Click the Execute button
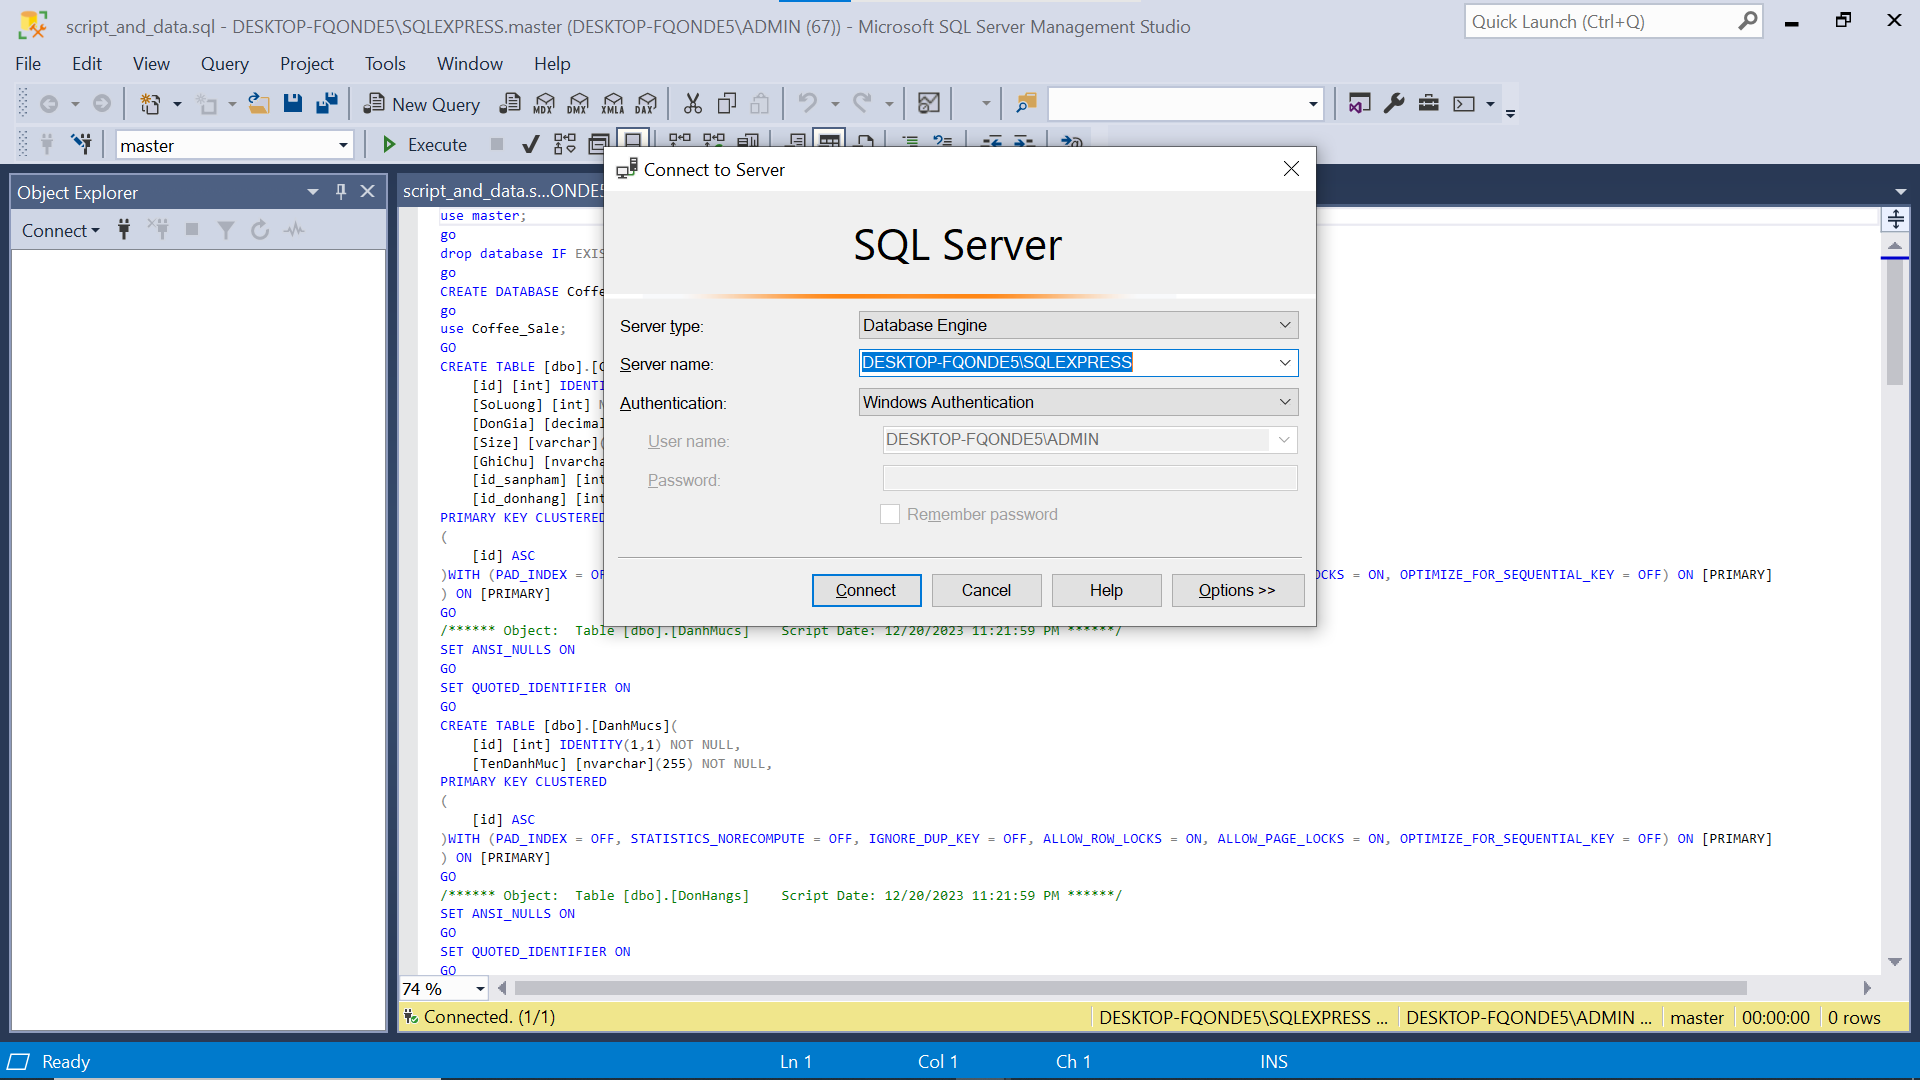This screenshot has height=1080, width=1920. click(425, 145)
